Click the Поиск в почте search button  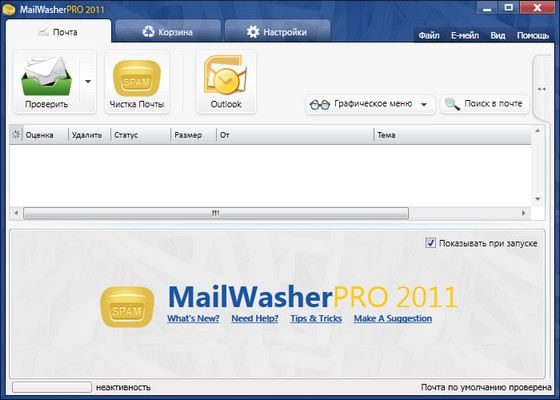coord(485,104)
